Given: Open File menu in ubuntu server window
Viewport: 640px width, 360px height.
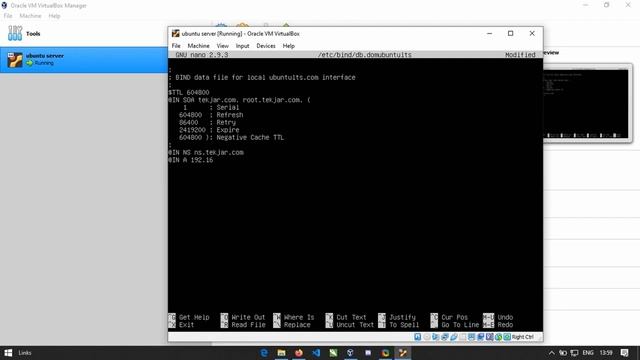Looking at the screenshot, I should click(176, 46).
